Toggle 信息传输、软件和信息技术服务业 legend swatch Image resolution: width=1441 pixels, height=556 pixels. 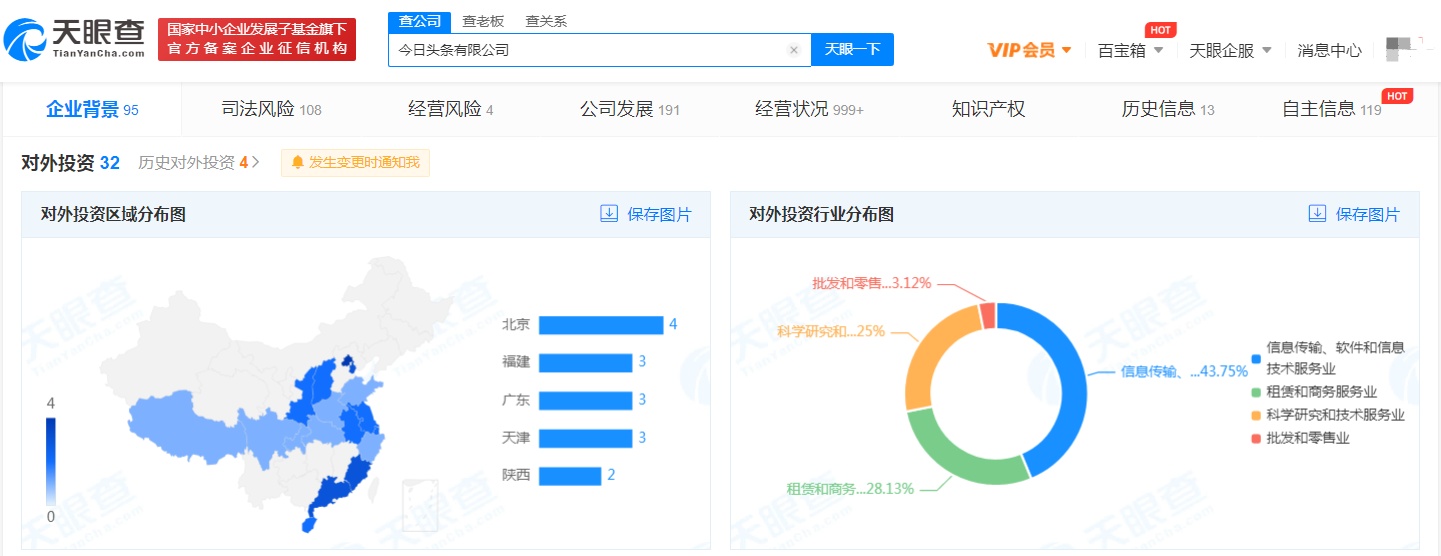[1255, 358]
